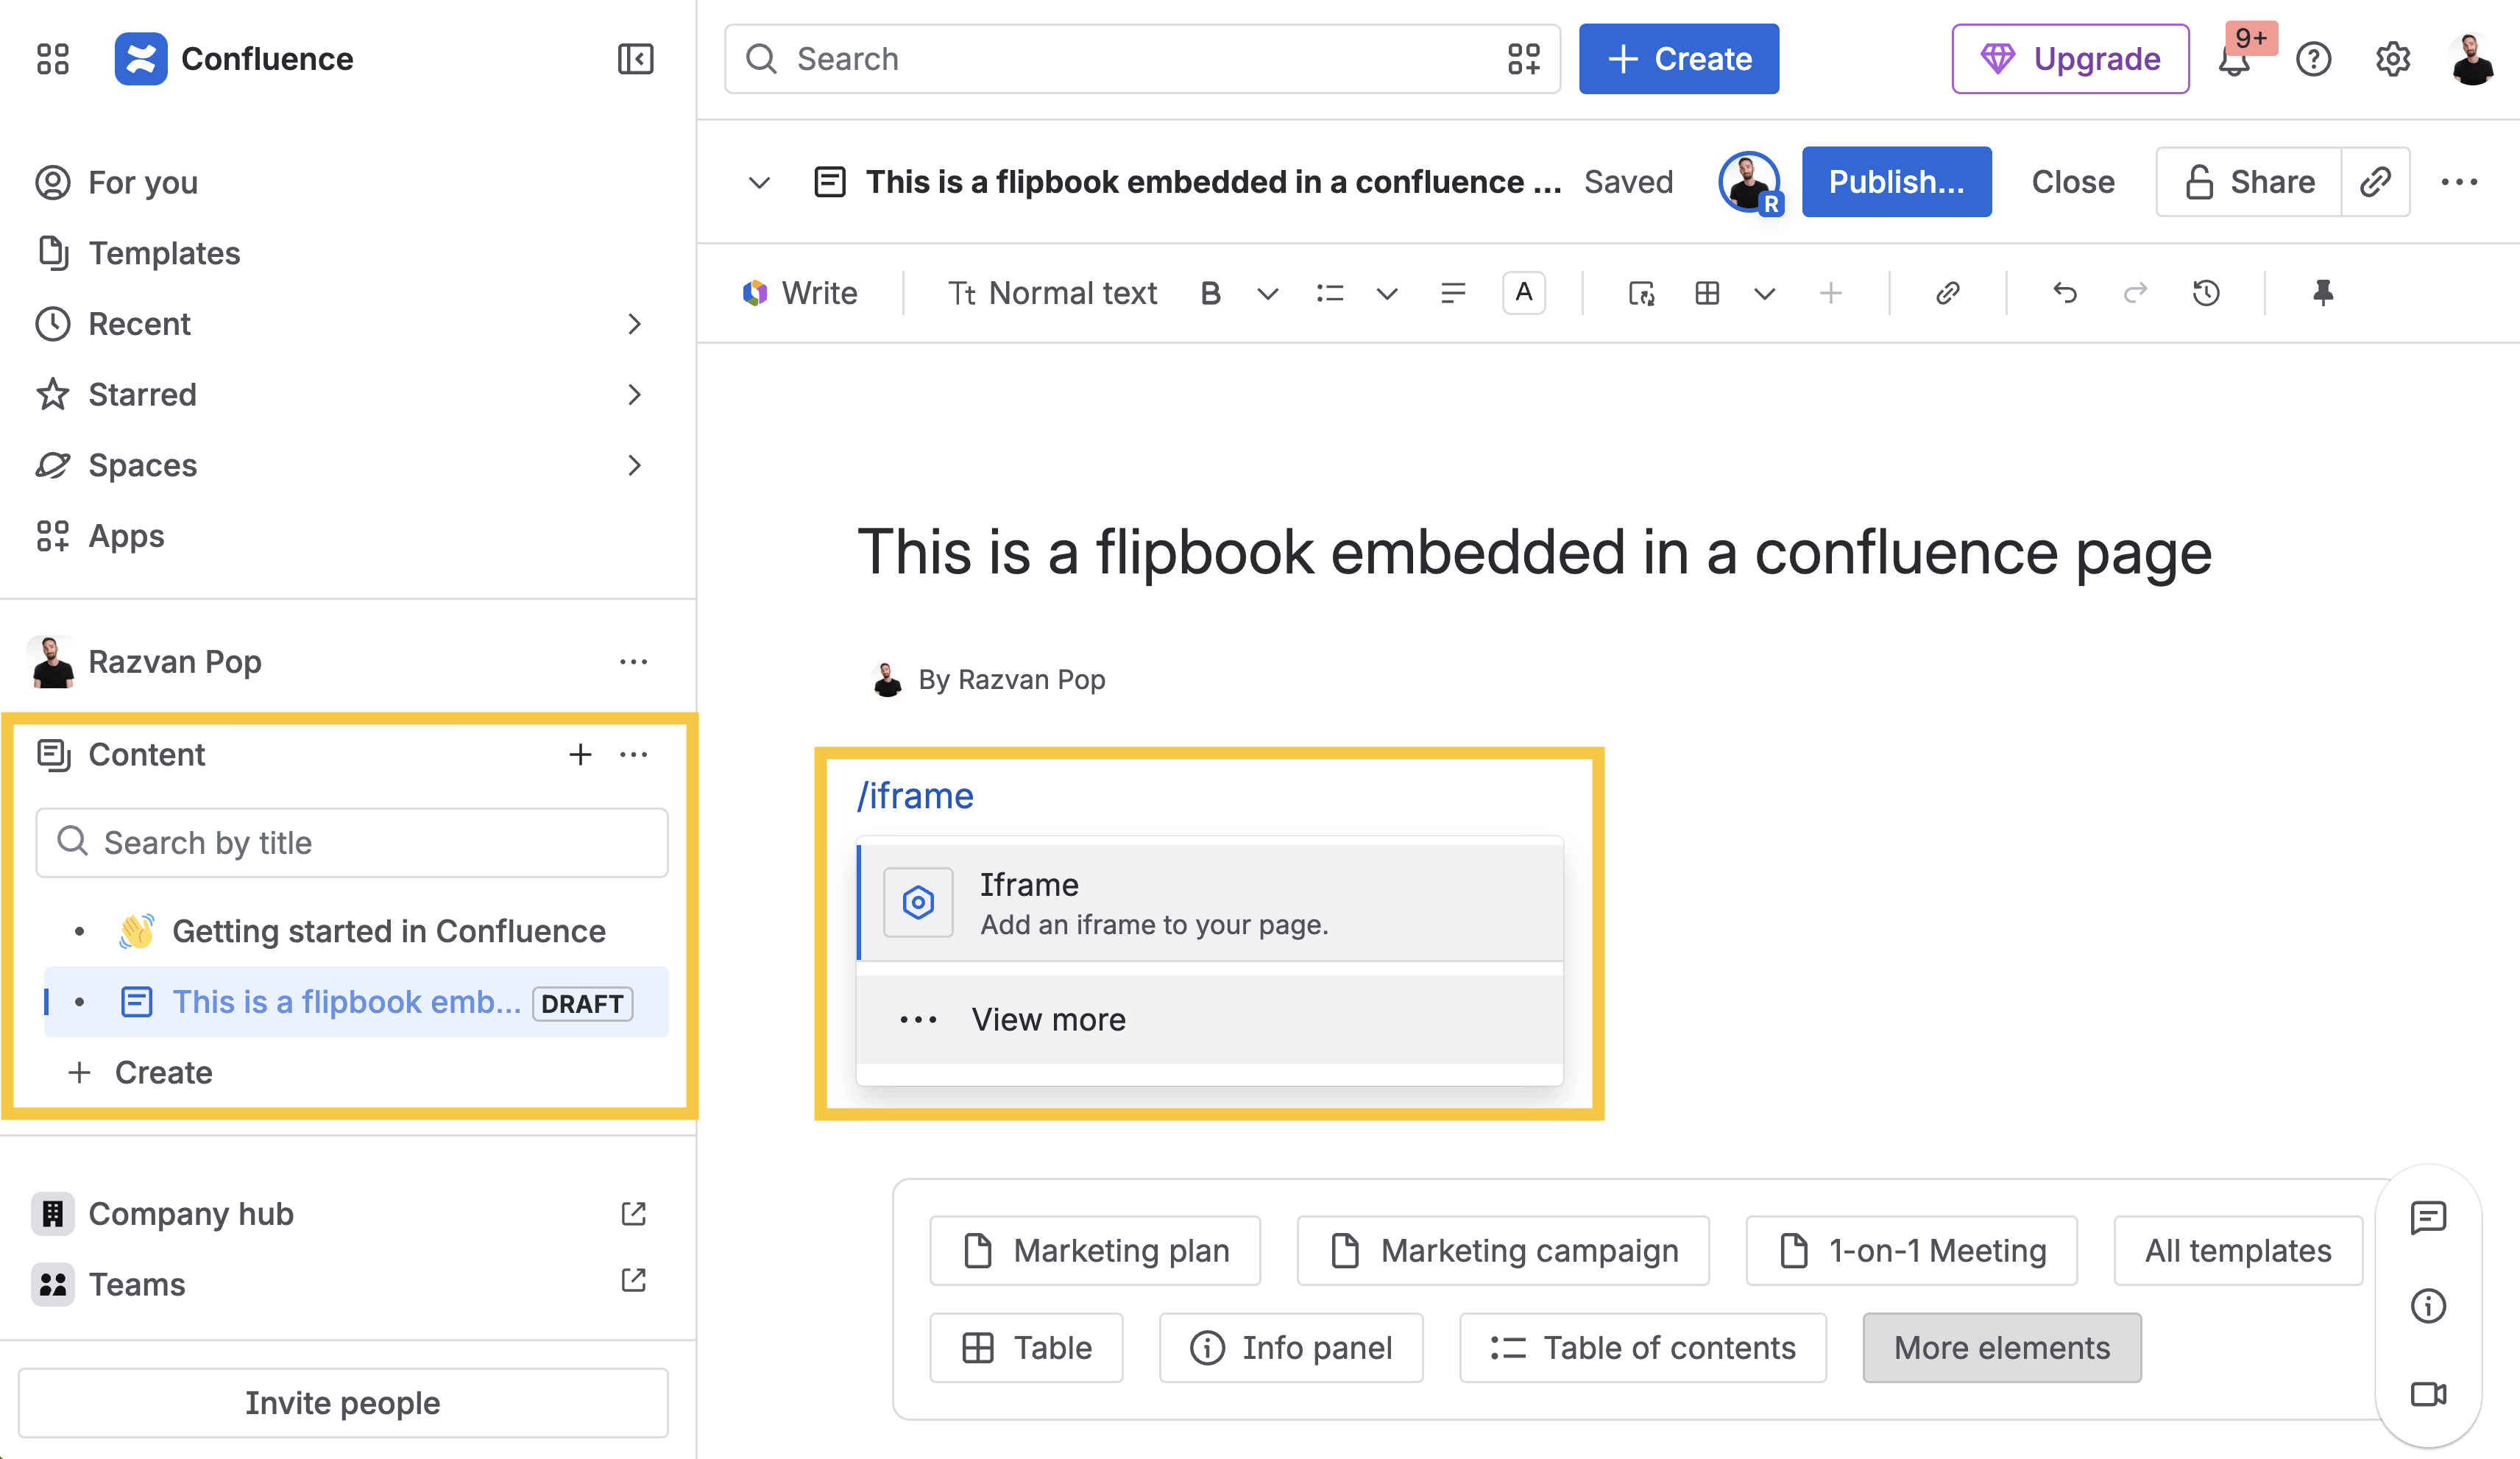The image size is (2520, 1459).
Task: Open the notifications bell
Action: click(x=2234, y=60)
